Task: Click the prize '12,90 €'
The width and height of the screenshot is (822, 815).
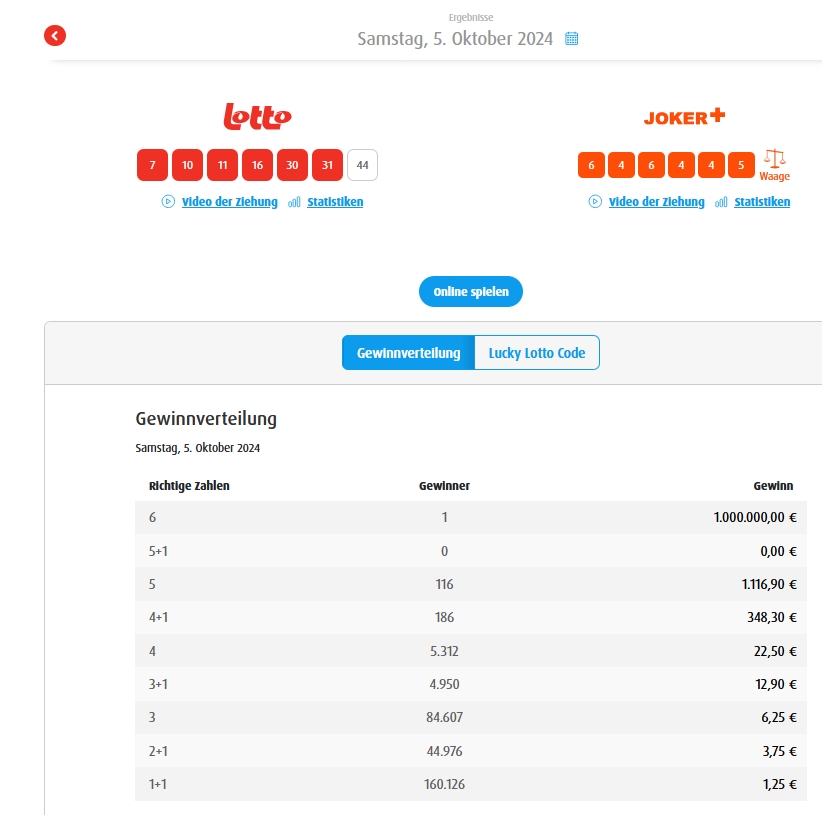Action: [776, 684]
